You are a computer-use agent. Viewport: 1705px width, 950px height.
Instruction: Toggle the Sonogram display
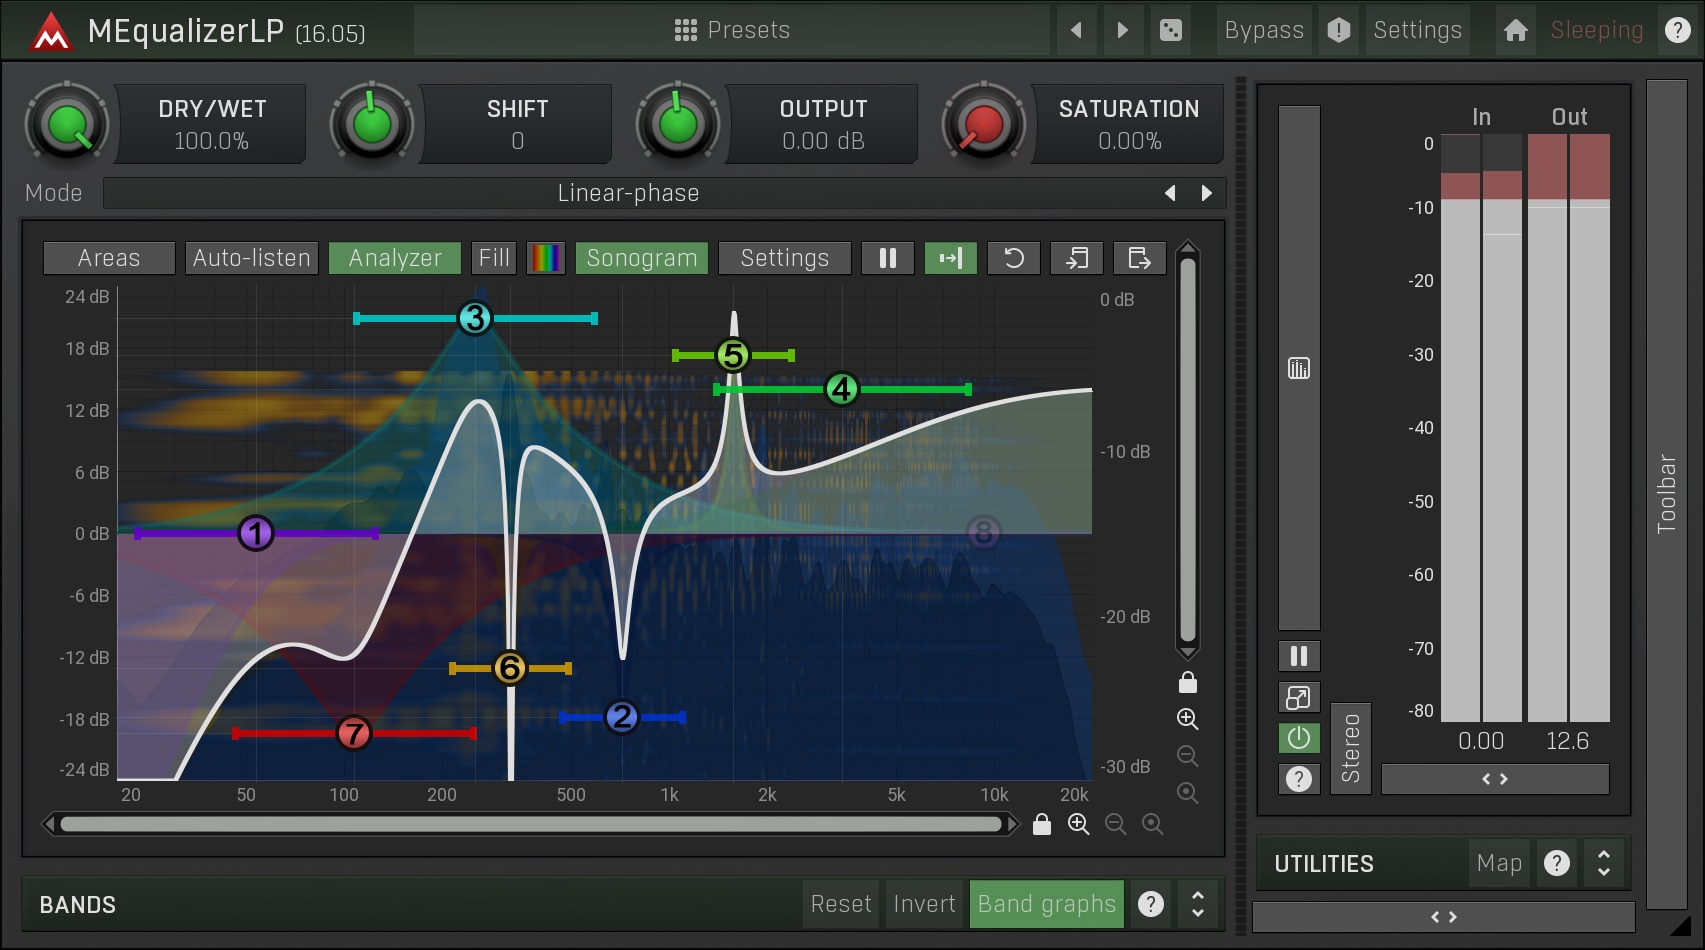pyautogui.click(x=642, y=258)
